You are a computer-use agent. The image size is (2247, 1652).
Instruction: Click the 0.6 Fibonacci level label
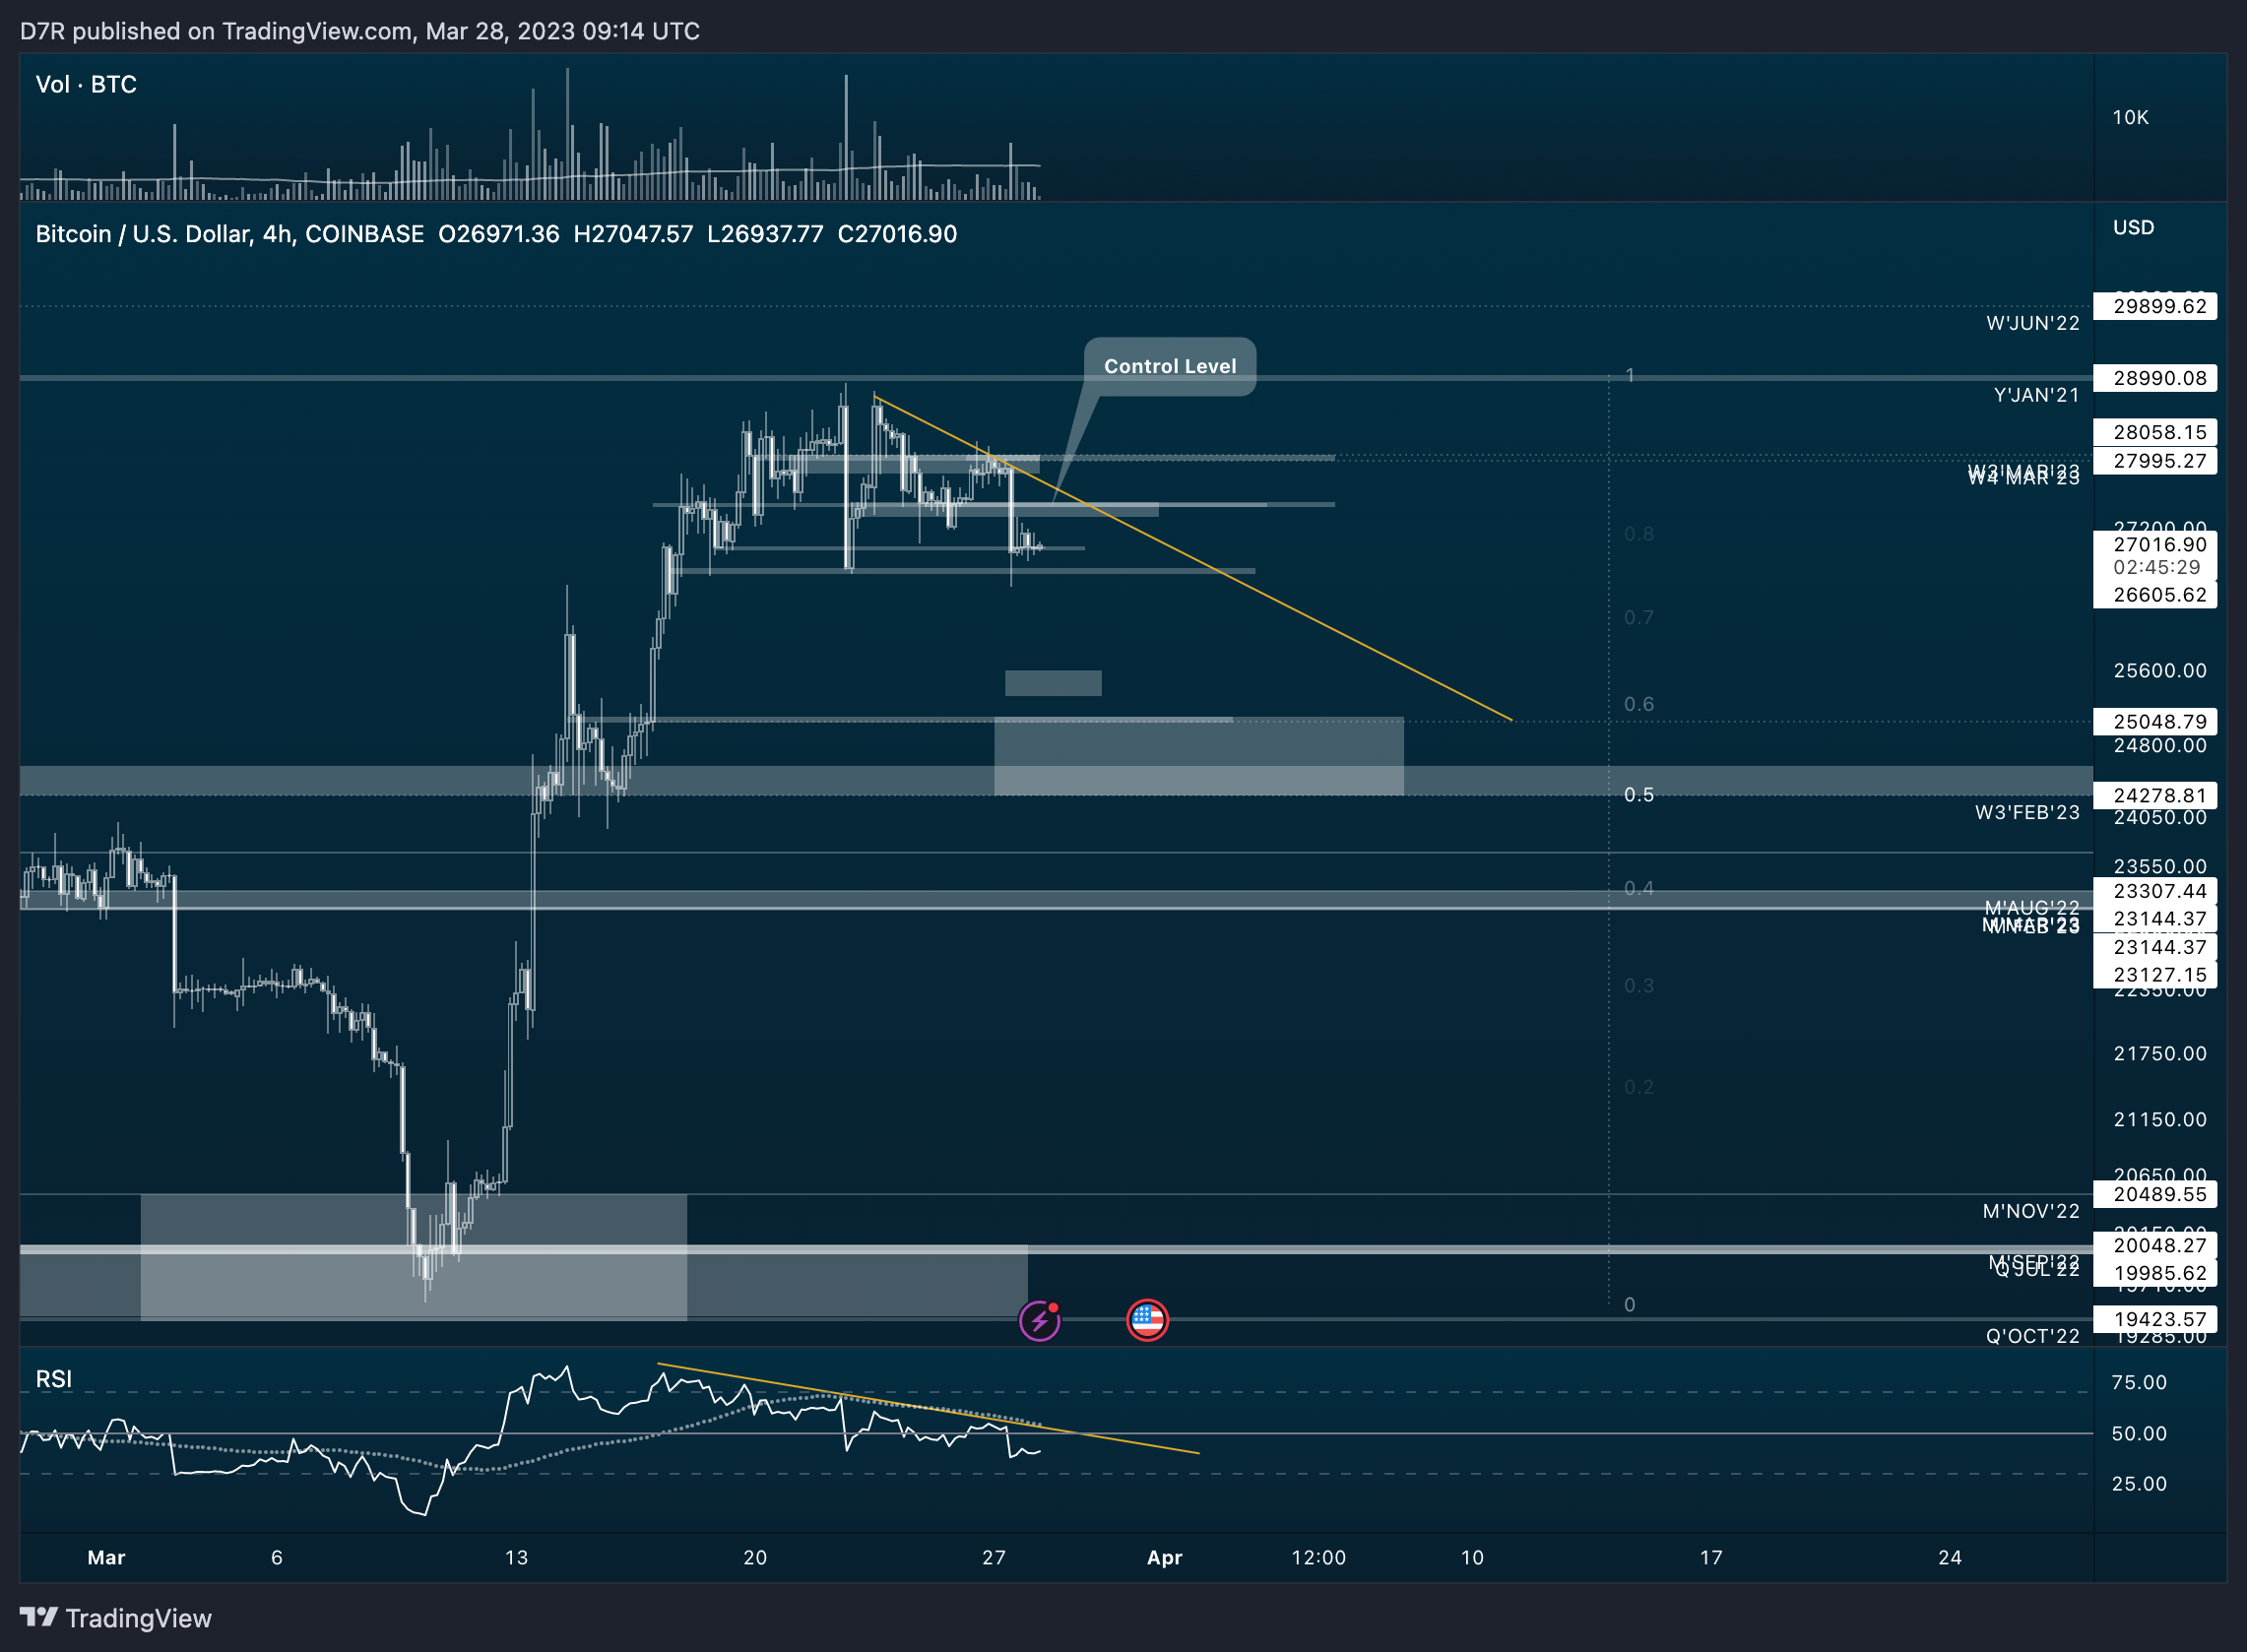coord(1638,704)
